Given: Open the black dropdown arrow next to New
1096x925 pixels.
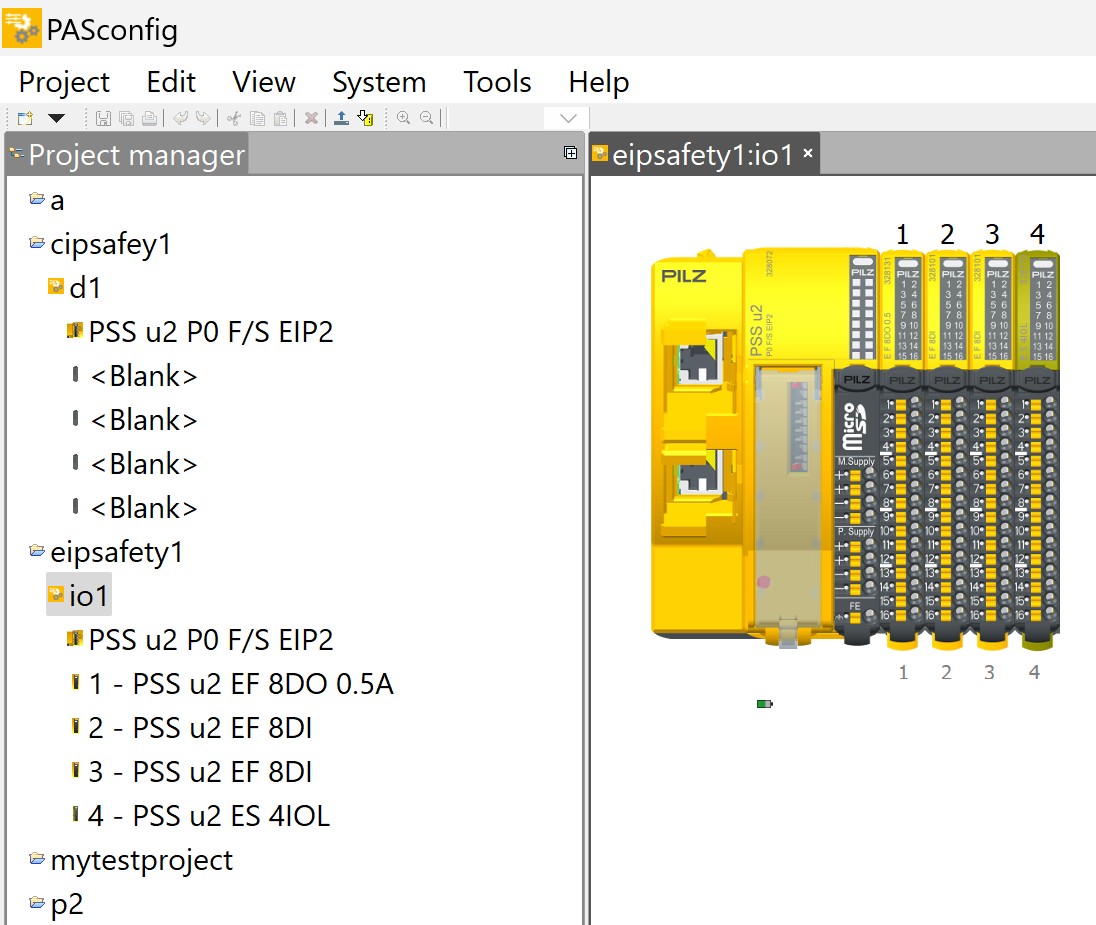Looking at the screenshot, I should (x=57, y=118).
